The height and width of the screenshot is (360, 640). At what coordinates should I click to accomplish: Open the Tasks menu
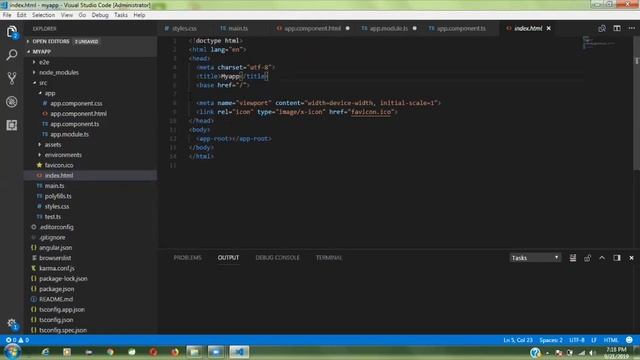(x=121, y=15)
